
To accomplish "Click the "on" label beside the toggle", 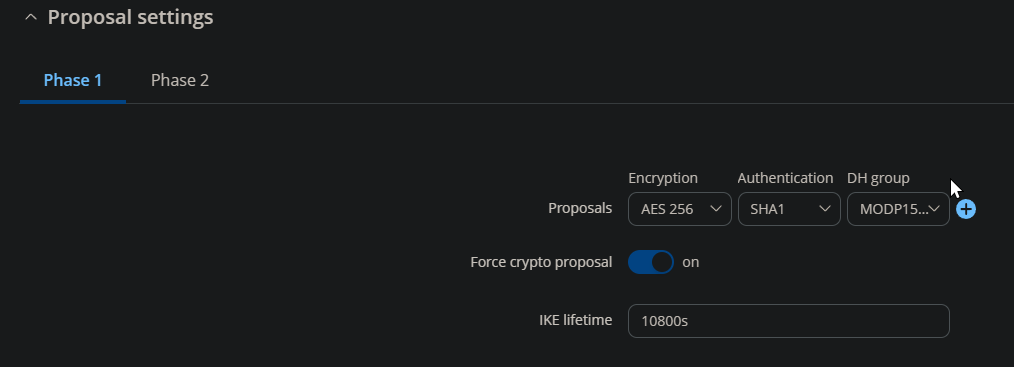I will point(691,262).
